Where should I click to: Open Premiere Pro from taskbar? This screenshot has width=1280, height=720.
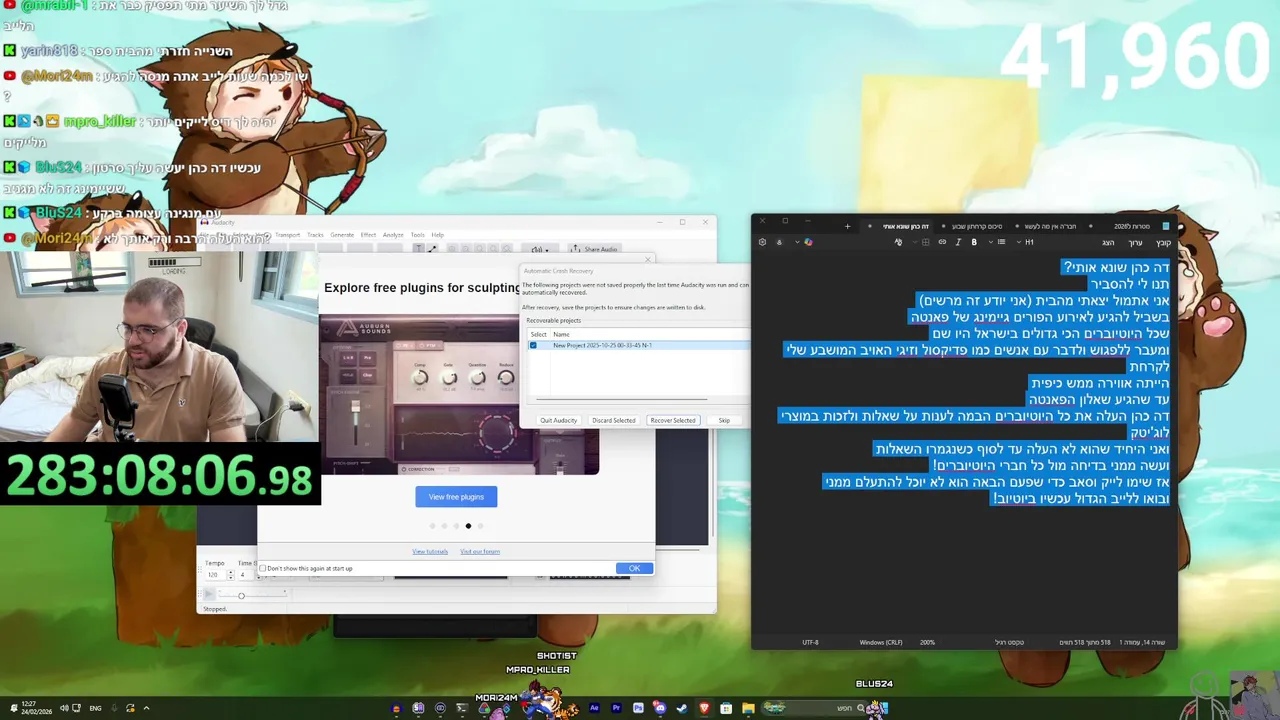point(616,708)
